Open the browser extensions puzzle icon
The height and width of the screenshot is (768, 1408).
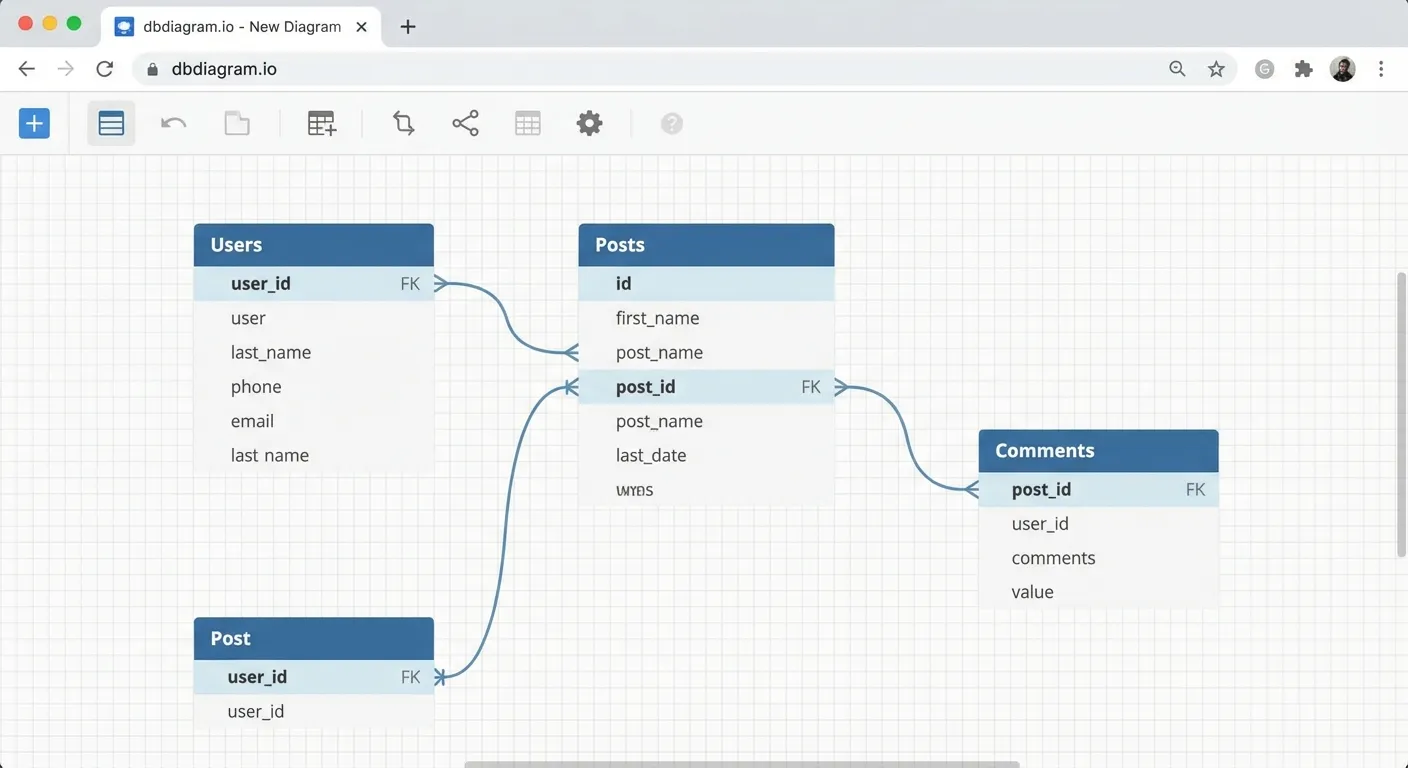tap(1303, 69)
